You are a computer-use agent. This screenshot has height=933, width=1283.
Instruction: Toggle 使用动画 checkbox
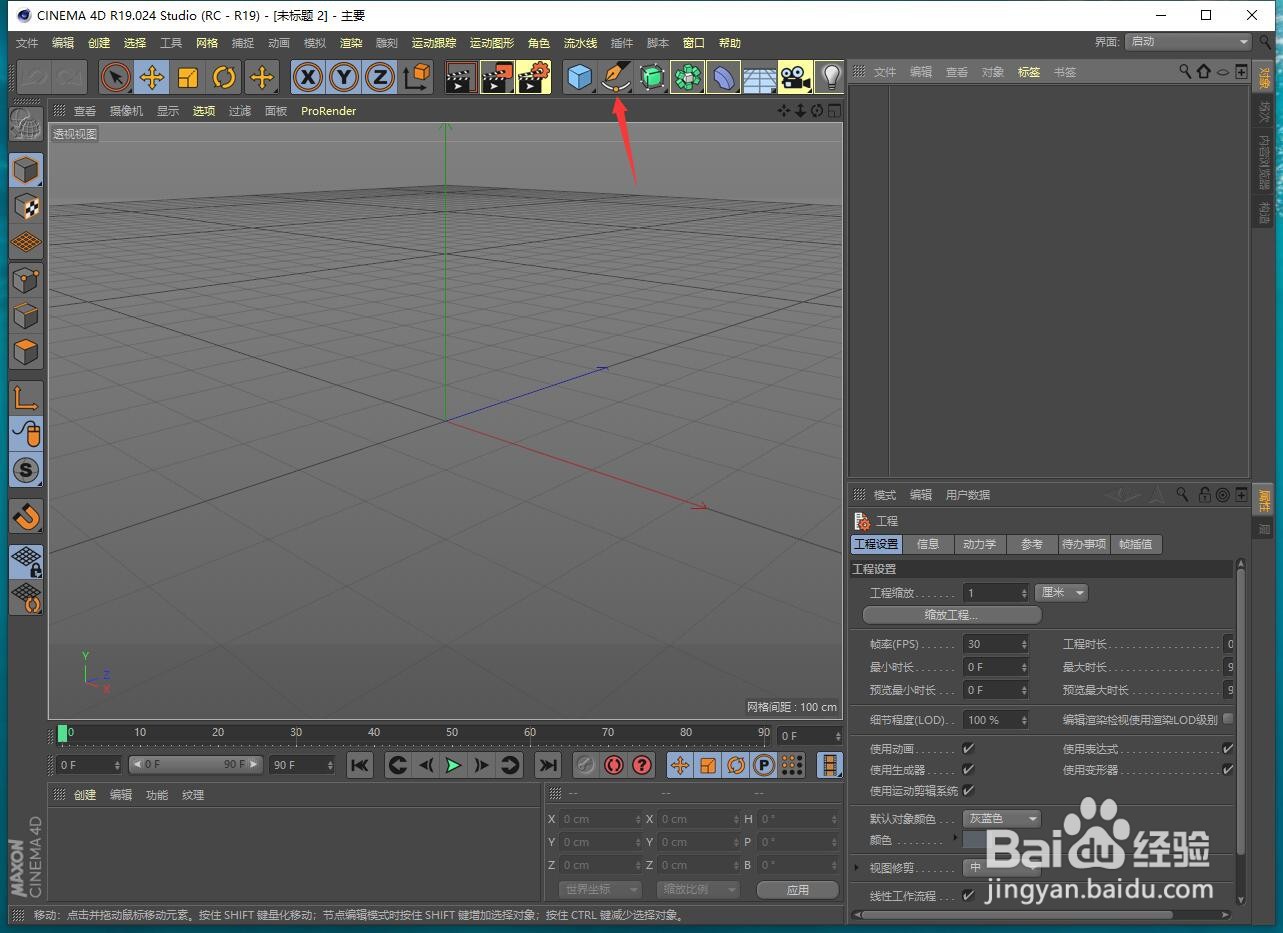coord(968,748)
